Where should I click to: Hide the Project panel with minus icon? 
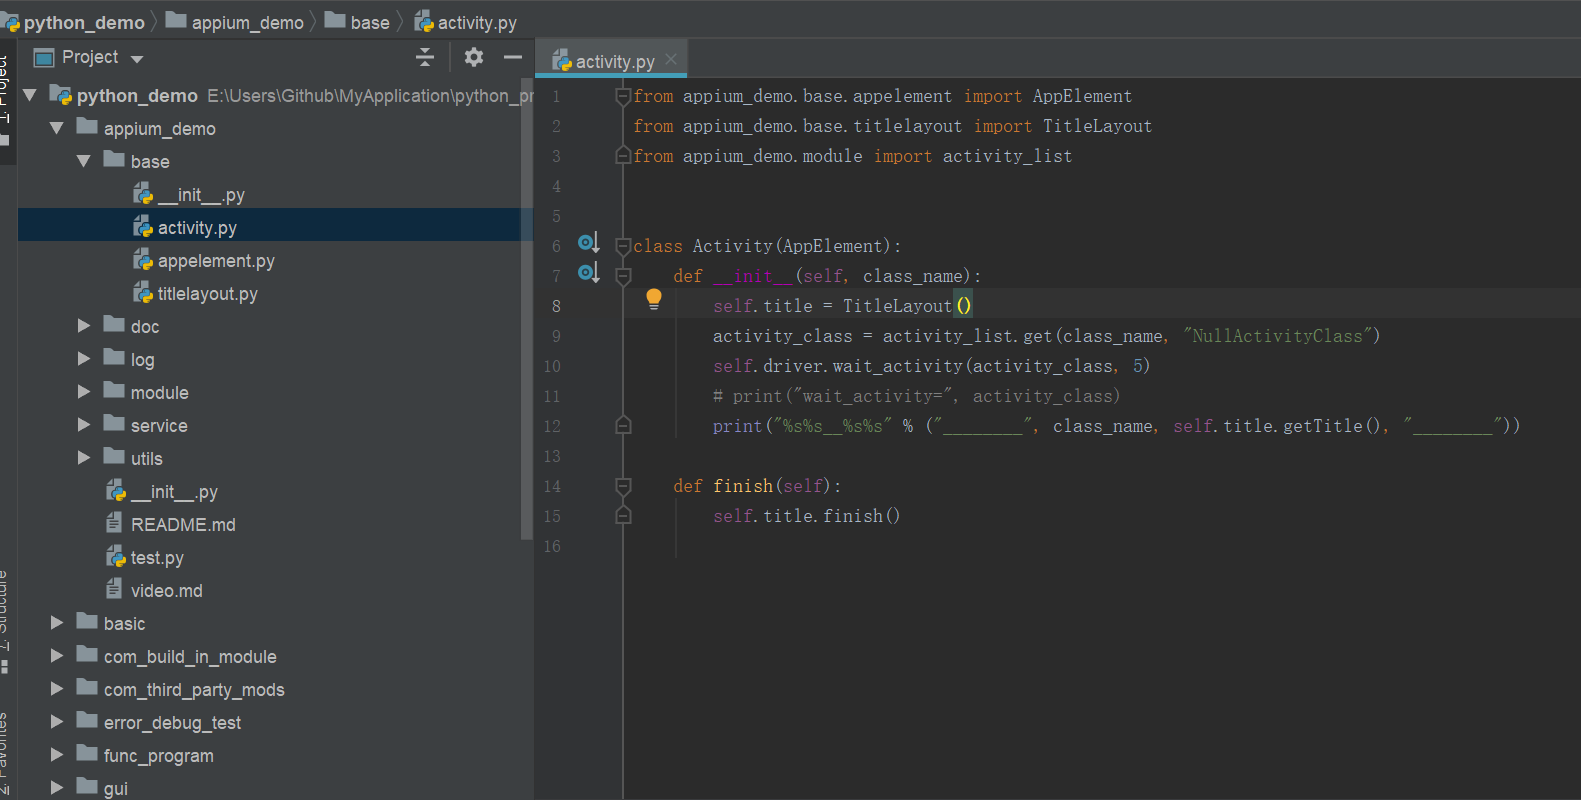(513, 57)
